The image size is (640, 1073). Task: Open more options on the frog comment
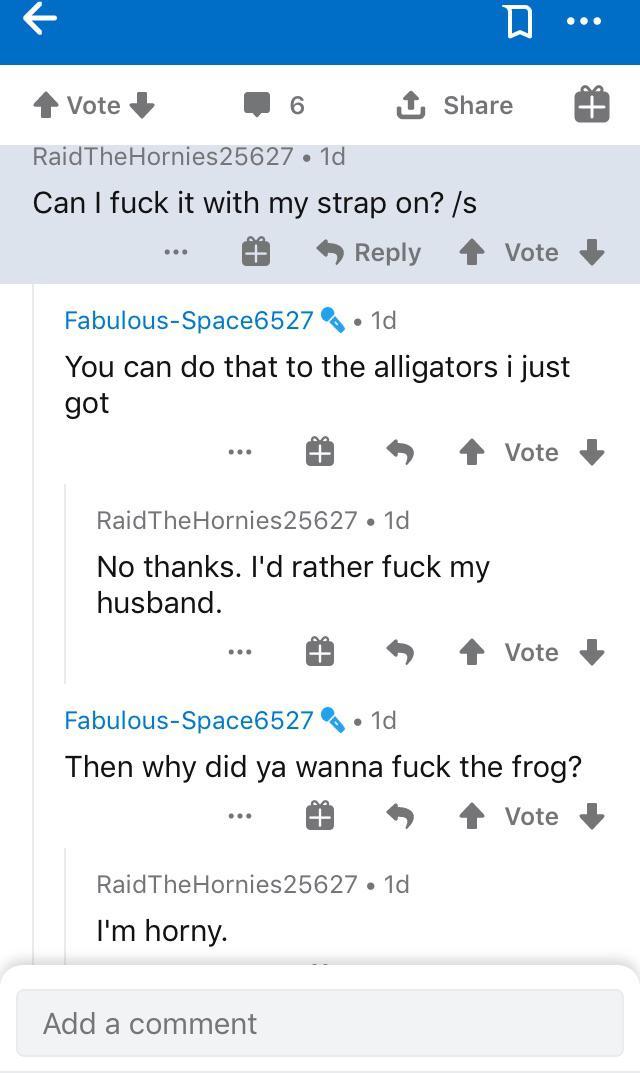pyautogui.click(x=239, y=816)
